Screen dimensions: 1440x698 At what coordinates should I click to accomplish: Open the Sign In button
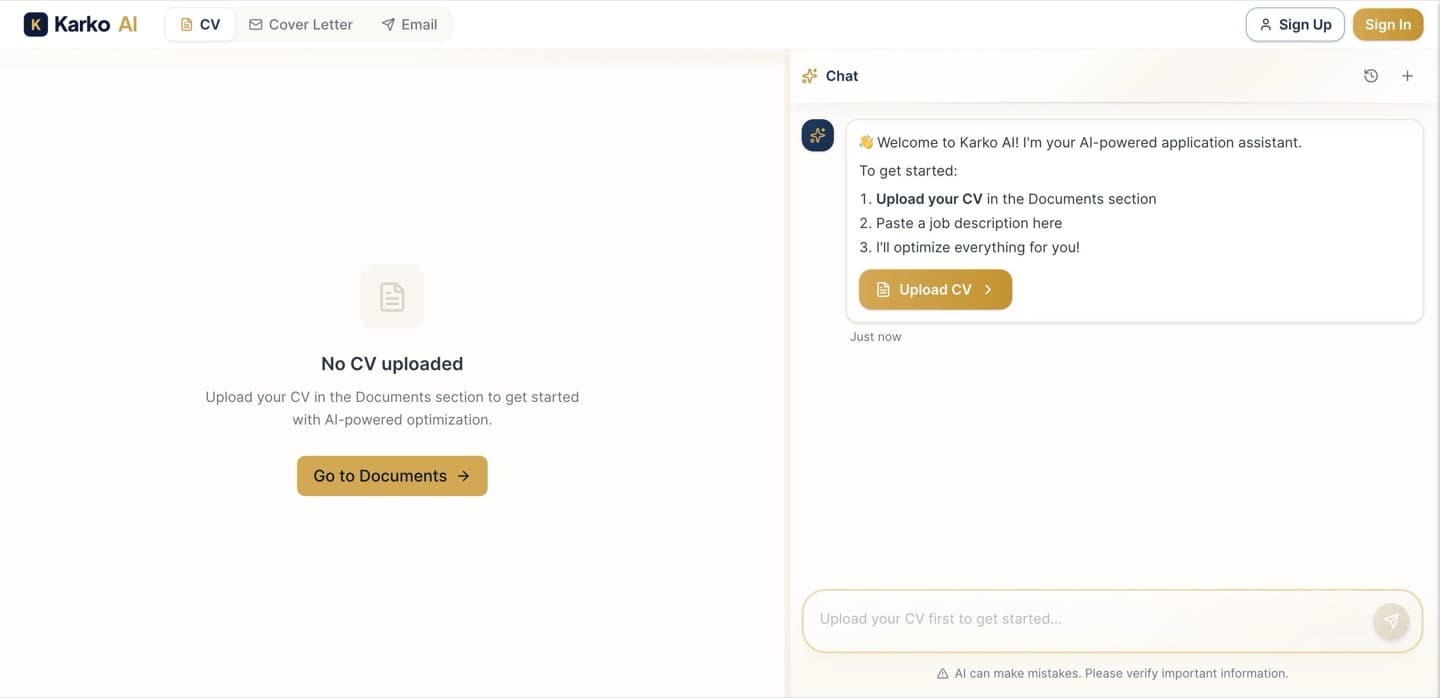(x=1388, y=23)
